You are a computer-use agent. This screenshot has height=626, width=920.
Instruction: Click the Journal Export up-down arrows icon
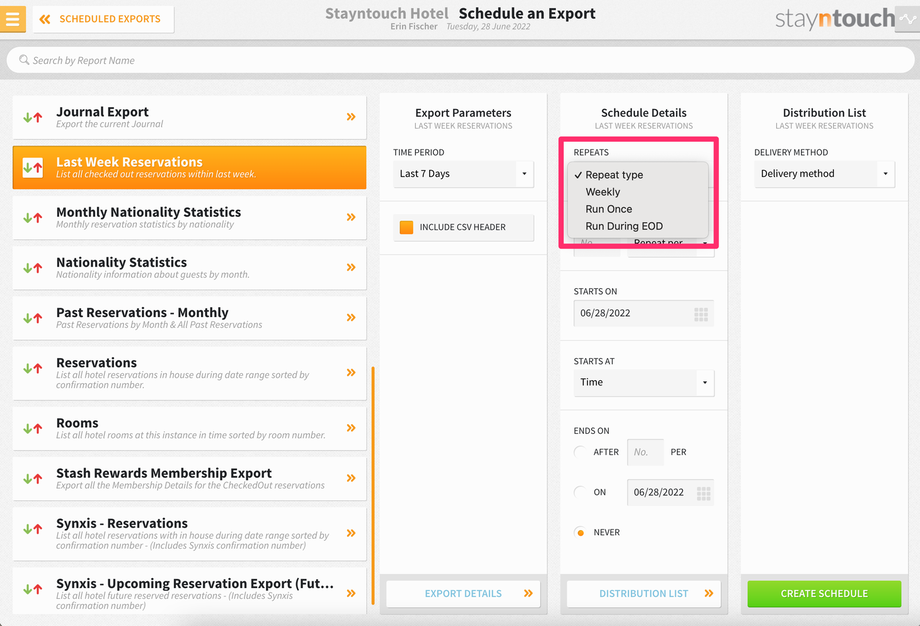pos(33,117)
